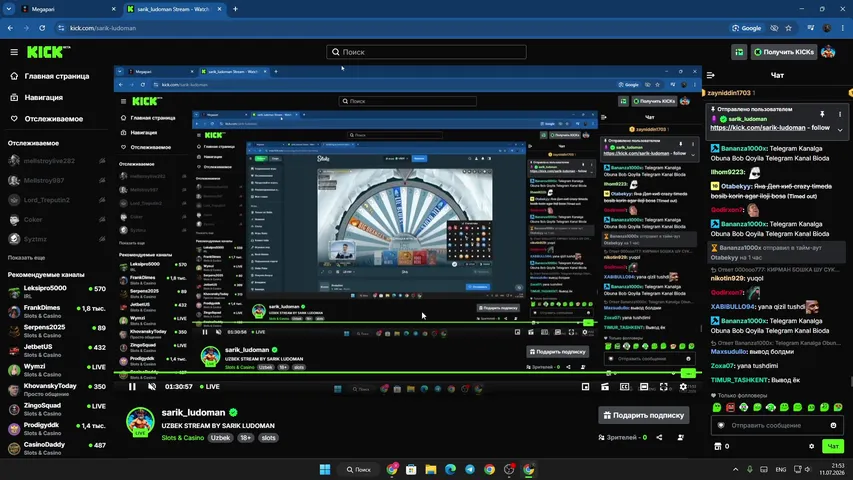Click the user icon next to share
853x480 pixels.
tap(681, 437)
